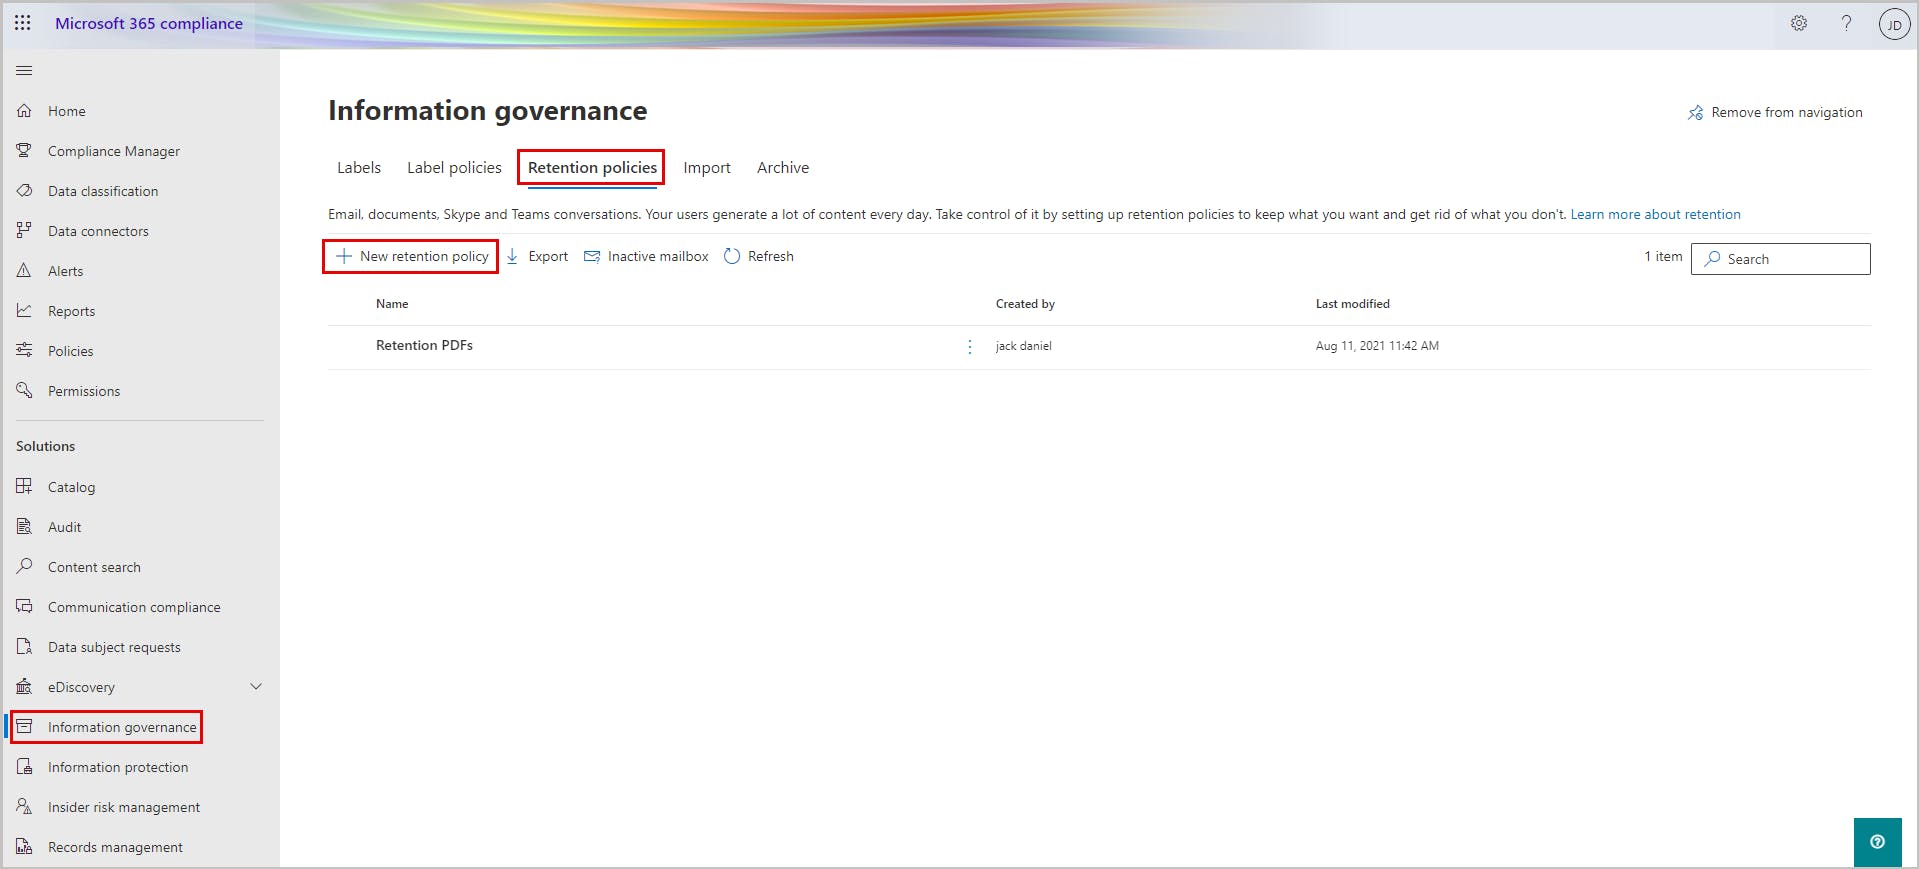1919x869 pixels.
Task: Sort by Created by column header
Action: [x=1025, y=304]
